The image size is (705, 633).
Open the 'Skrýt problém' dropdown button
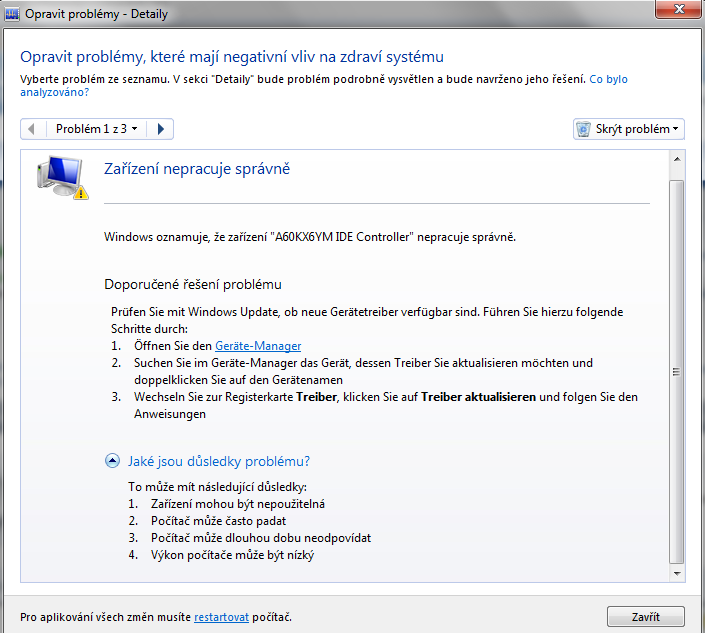pyautogui.click(x=629, y=129)
